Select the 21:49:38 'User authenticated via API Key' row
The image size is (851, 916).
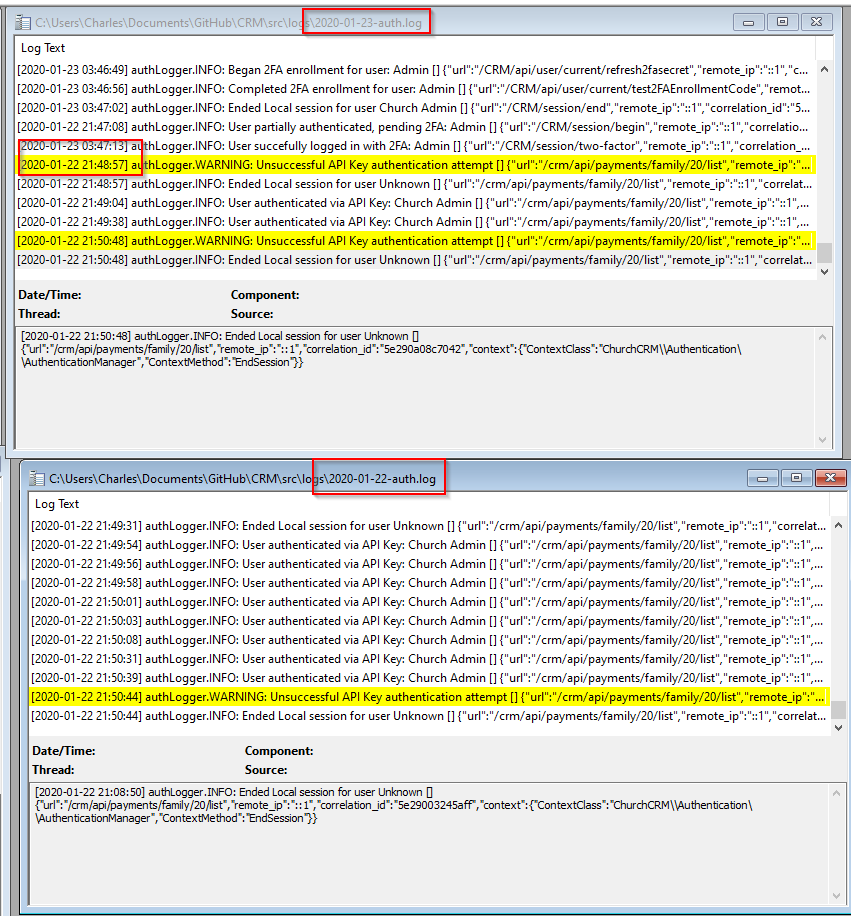(x=415, y=222)
